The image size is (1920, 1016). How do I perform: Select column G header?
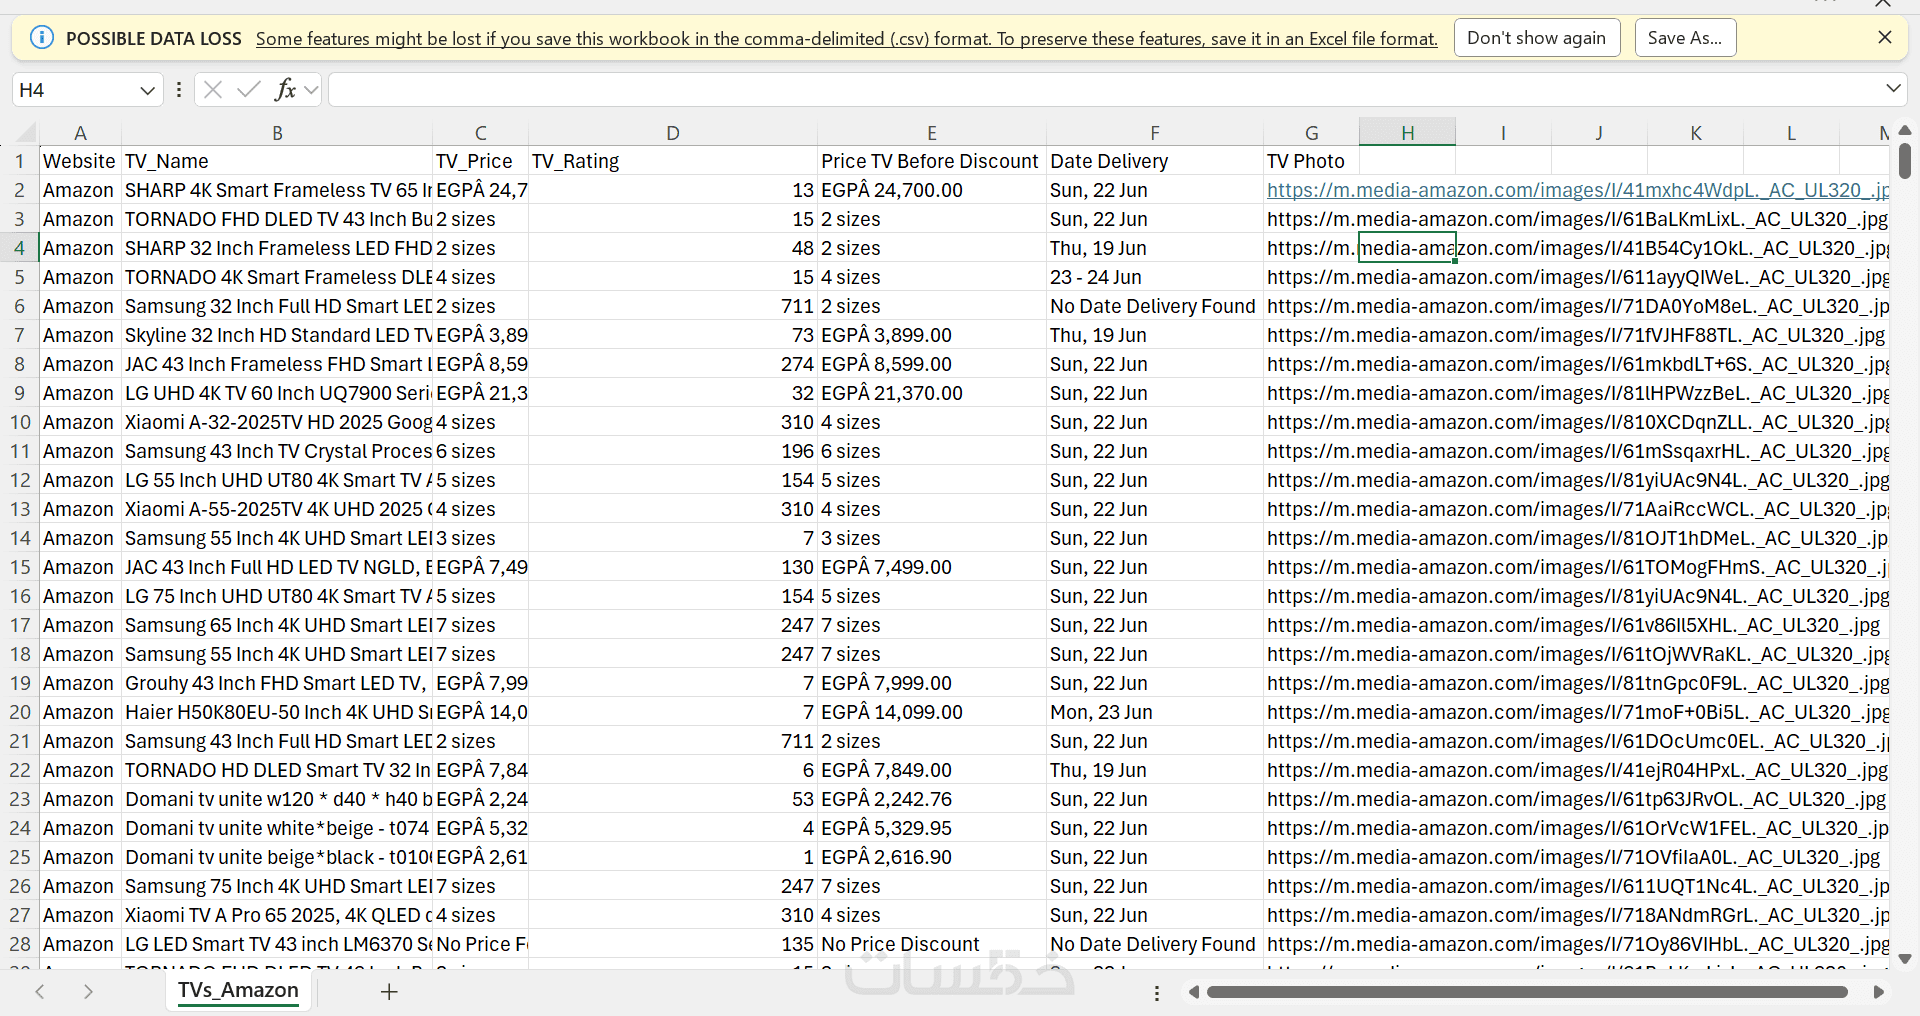coord(1312,133)
